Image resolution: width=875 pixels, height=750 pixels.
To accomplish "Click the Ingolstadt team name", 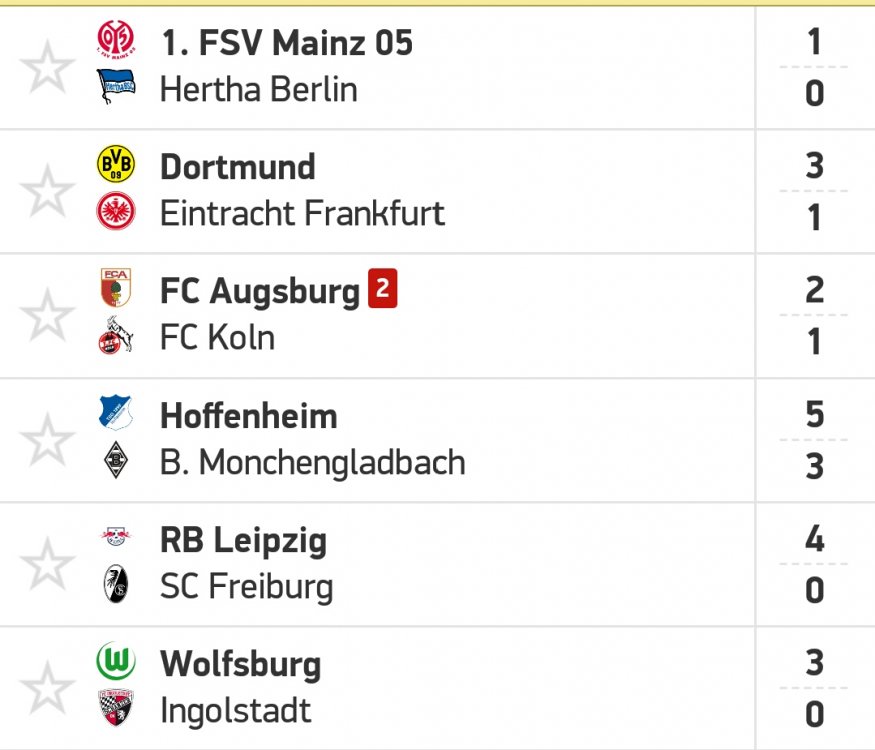I will pos(235,711).
